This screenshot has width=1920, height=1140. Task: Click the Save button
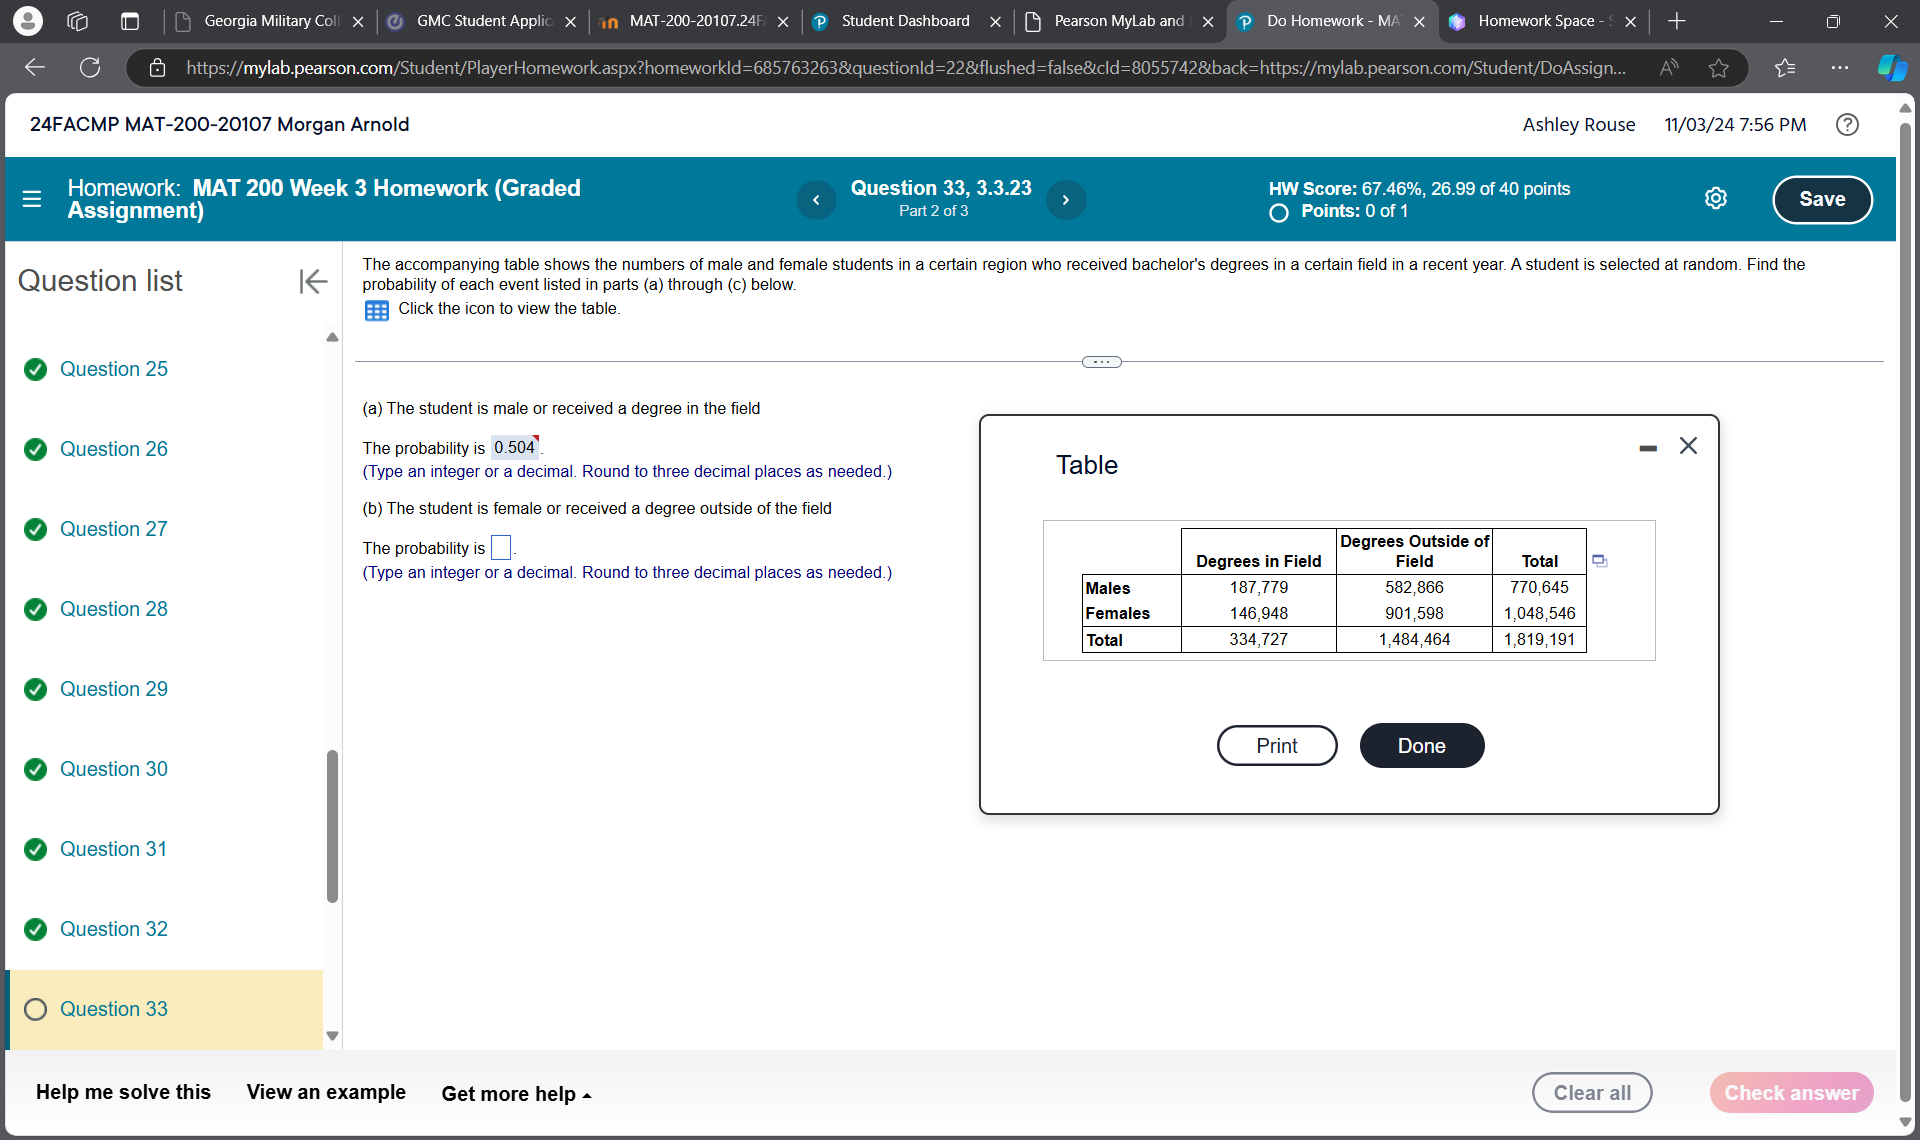coord(1822,199)
